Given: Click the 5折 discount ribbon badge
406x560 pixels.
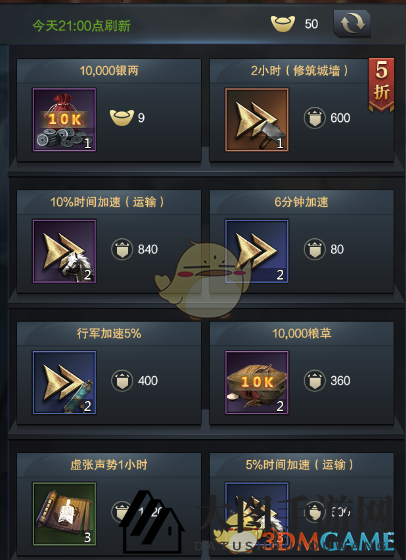Looking at the screenshot, I should [381, 85].
